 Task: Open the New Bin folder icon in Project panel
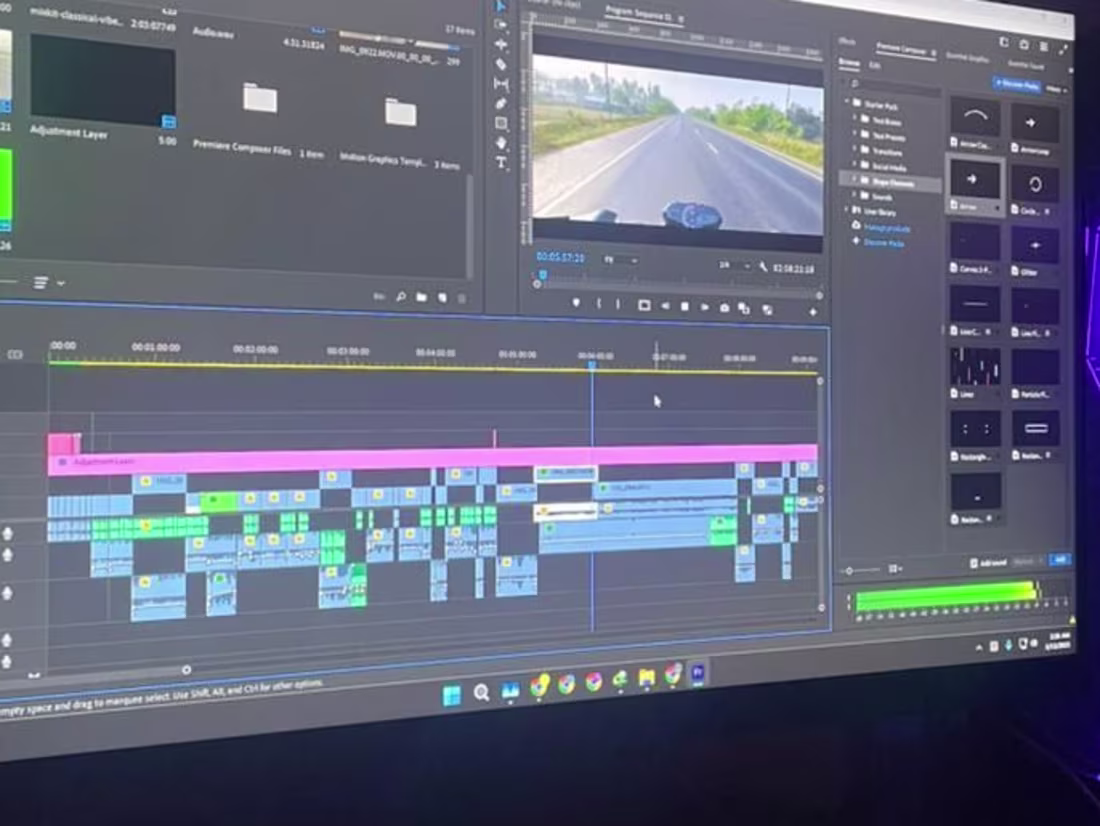(x=421, y=297)
